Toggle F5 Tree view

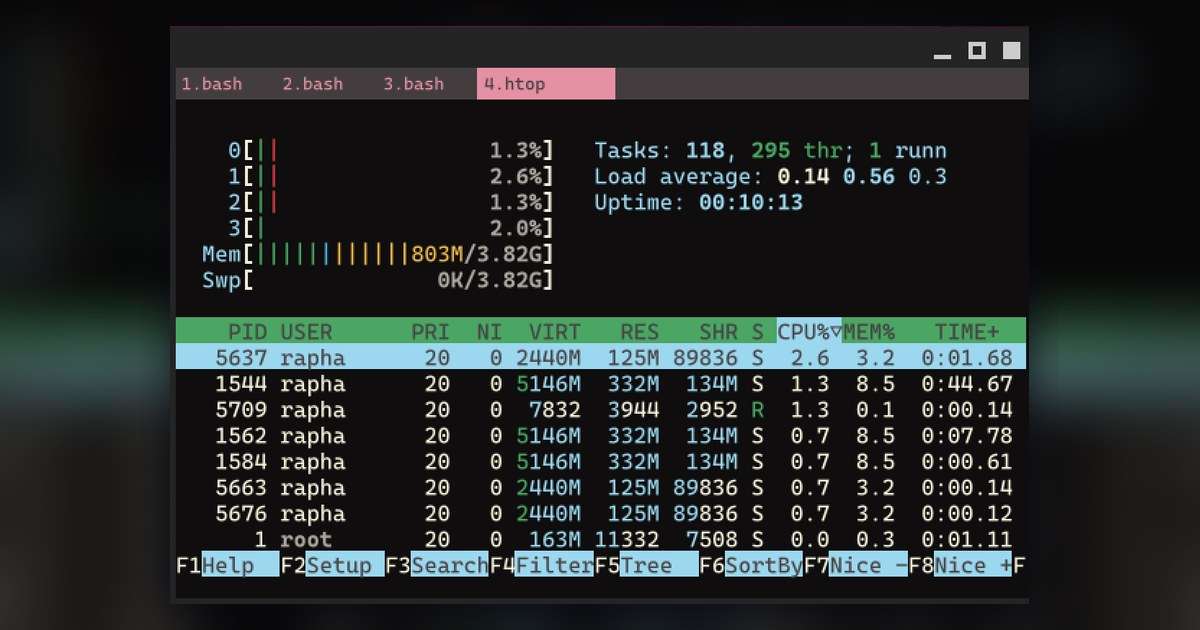pyautogui.click(x=646, y=566)
